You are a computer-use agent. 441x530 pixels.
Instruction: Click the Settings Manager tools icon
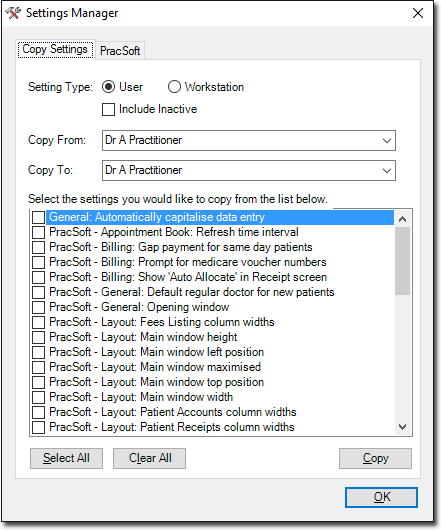click(x=14, y=13)
